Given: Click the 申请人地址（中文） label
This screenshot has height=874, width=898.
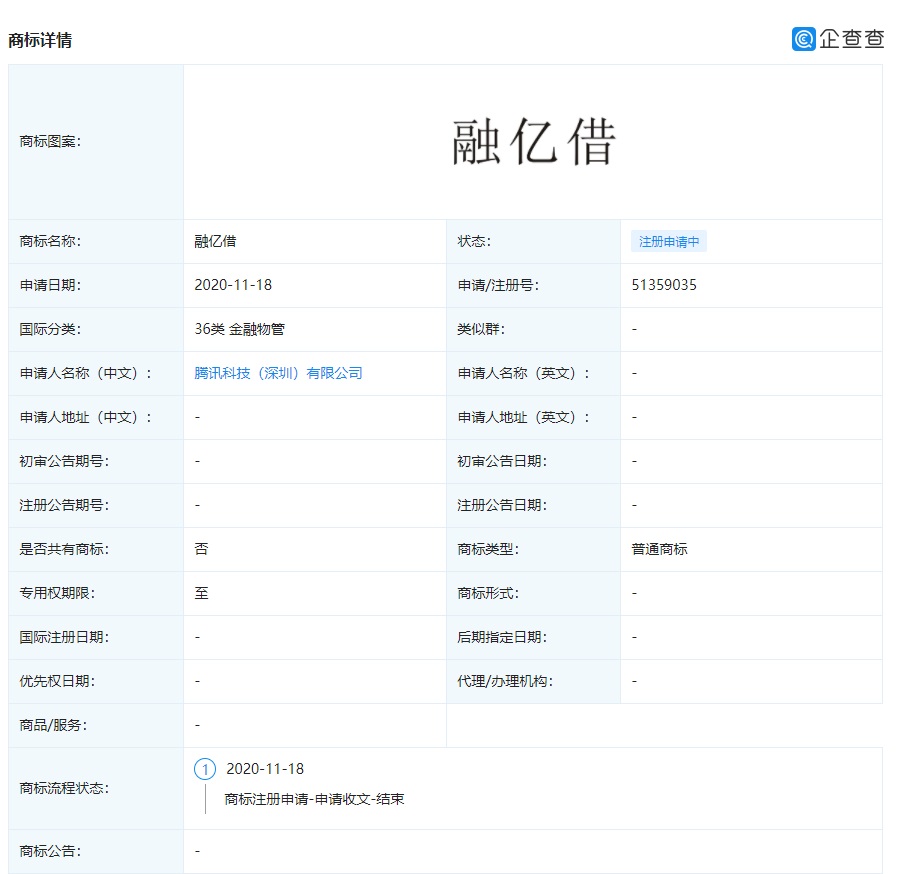Looking at the screenshot, I should point(86,418).
